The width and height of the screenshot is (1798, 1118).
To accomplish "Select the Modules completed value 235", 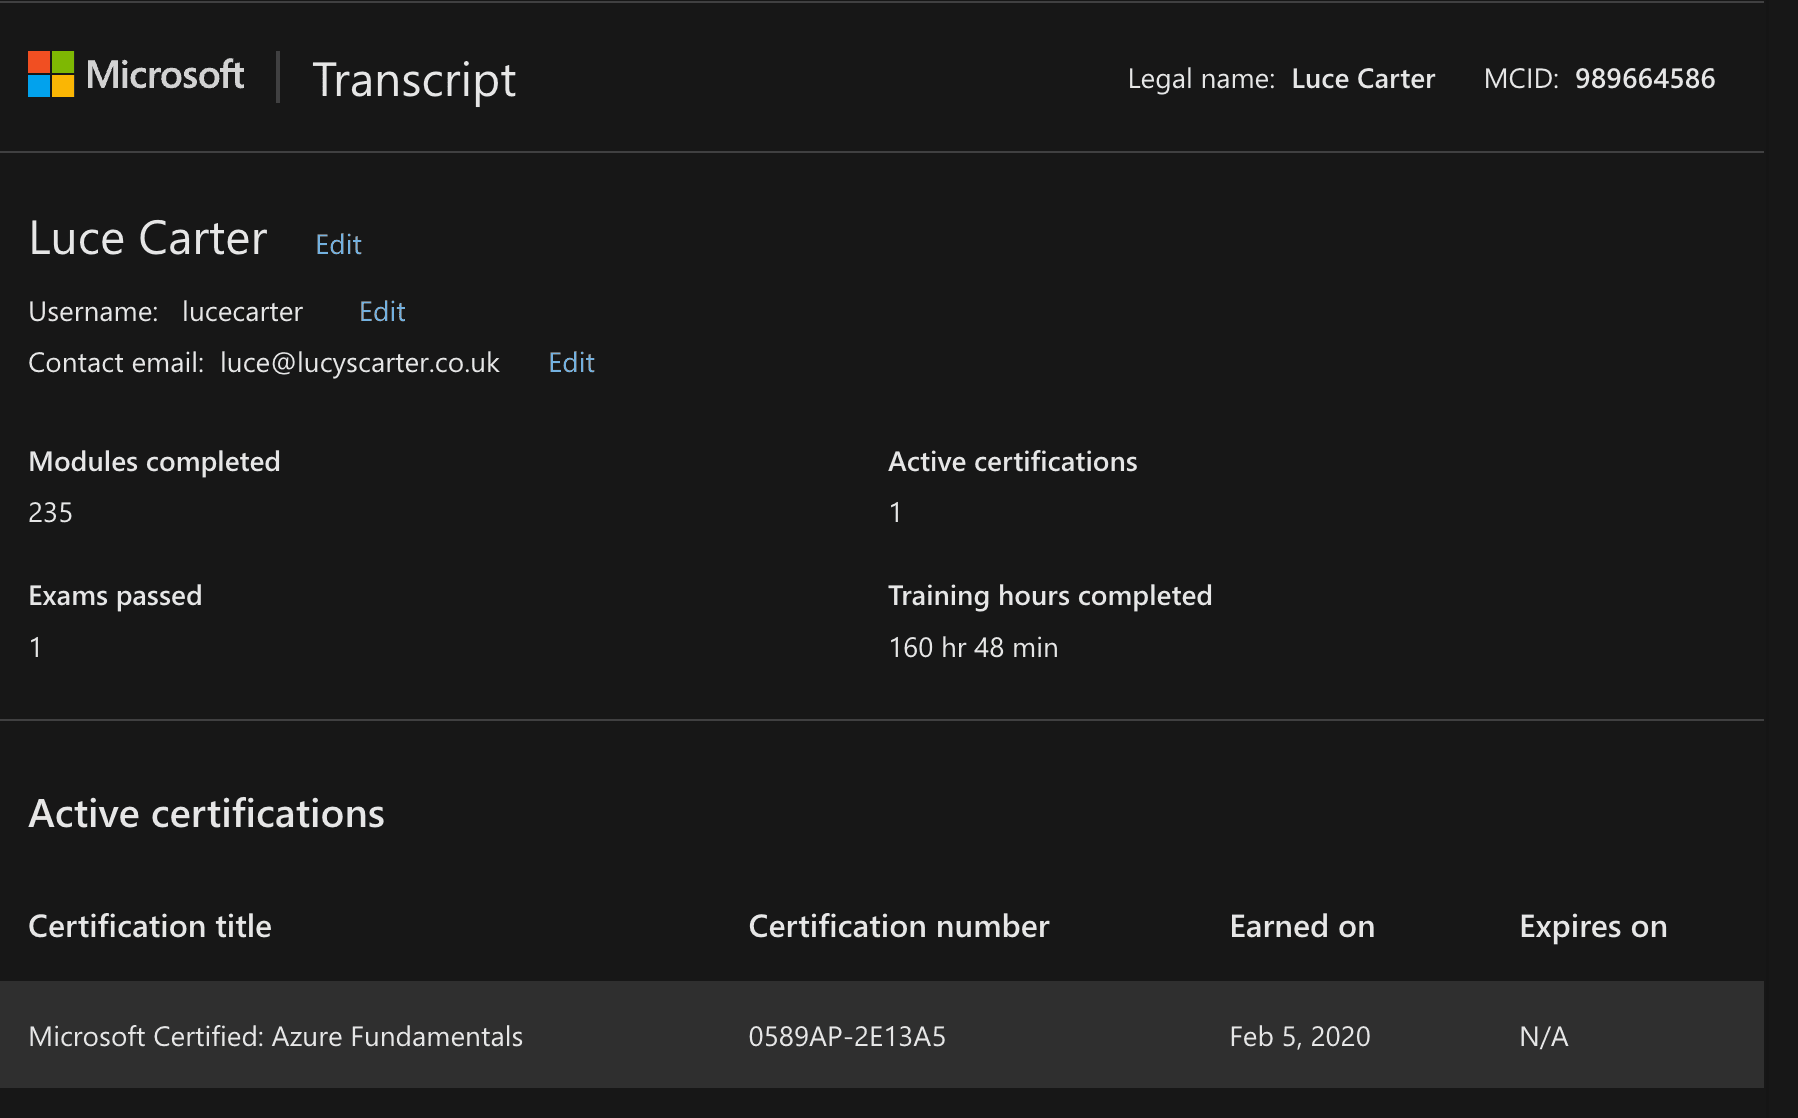I will click(51, 512).
